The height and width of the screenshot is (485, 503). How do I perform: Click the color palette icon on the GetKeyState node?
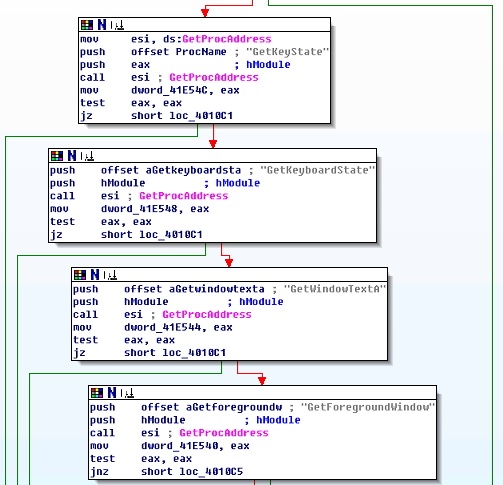click(87, 25)
